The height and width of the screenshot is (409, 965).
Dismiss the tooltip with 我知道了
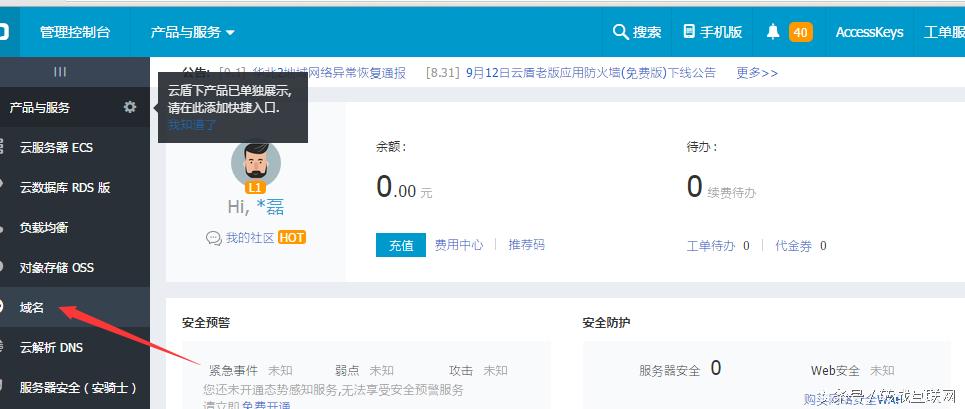(x=192, y=125)
